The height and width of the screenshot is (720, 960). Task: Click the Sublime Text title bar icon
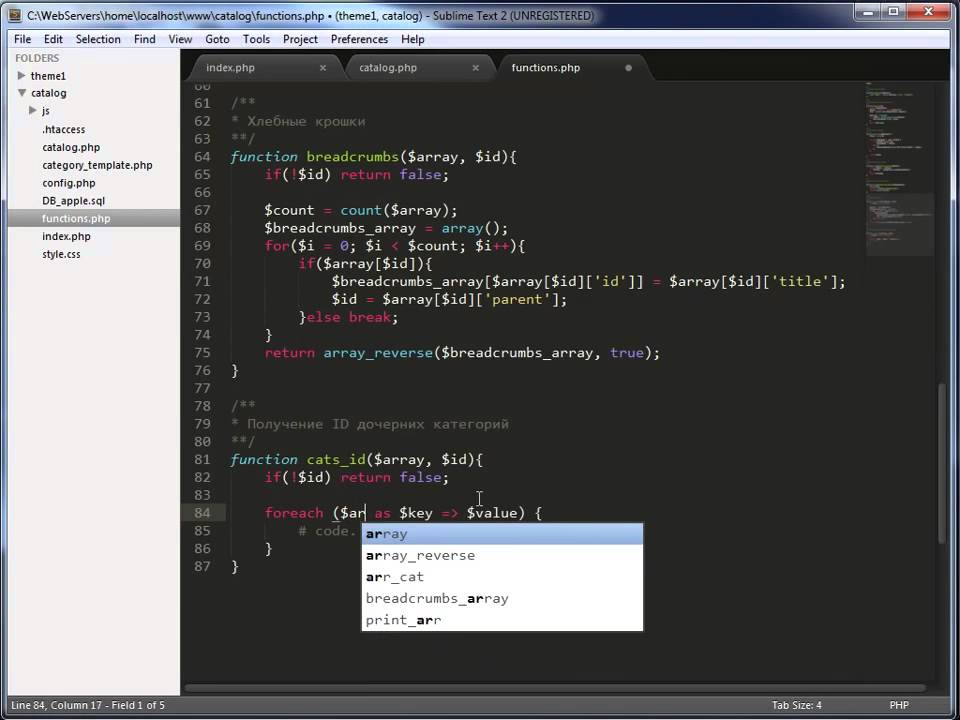coord(15,15)
